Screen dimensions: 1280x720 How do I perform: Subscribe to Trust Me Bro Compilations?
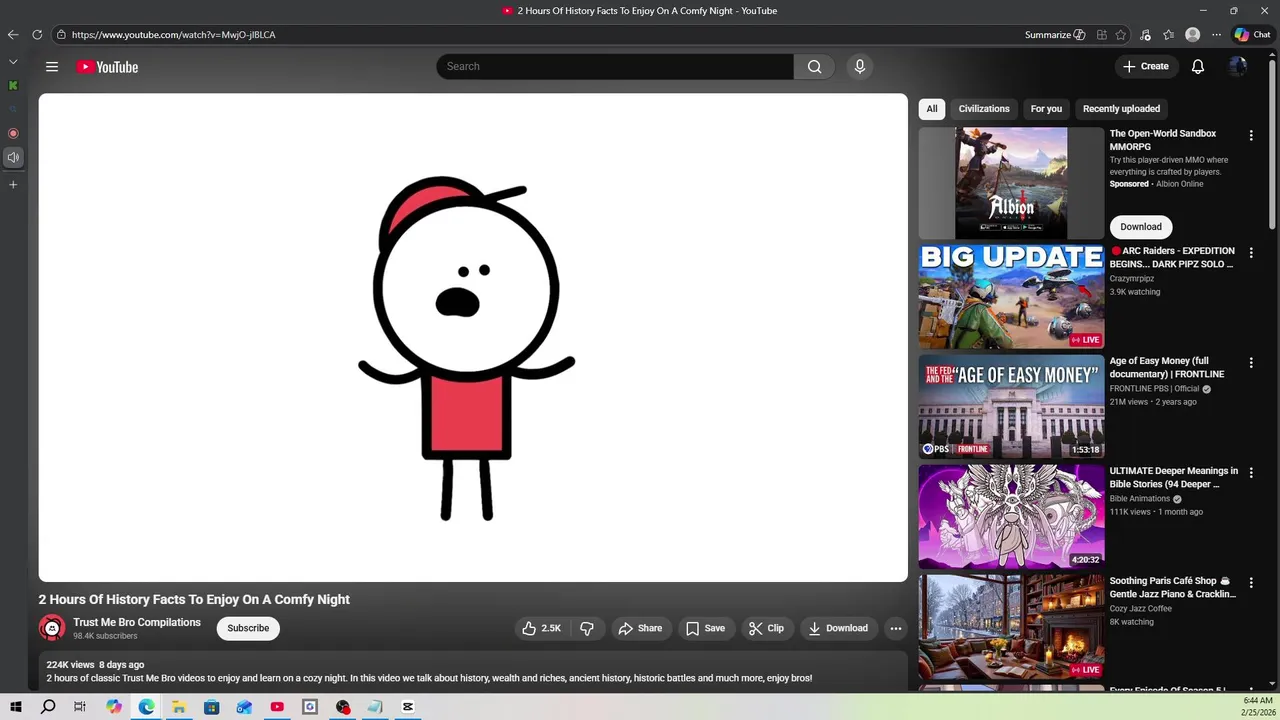coord(248,628)
